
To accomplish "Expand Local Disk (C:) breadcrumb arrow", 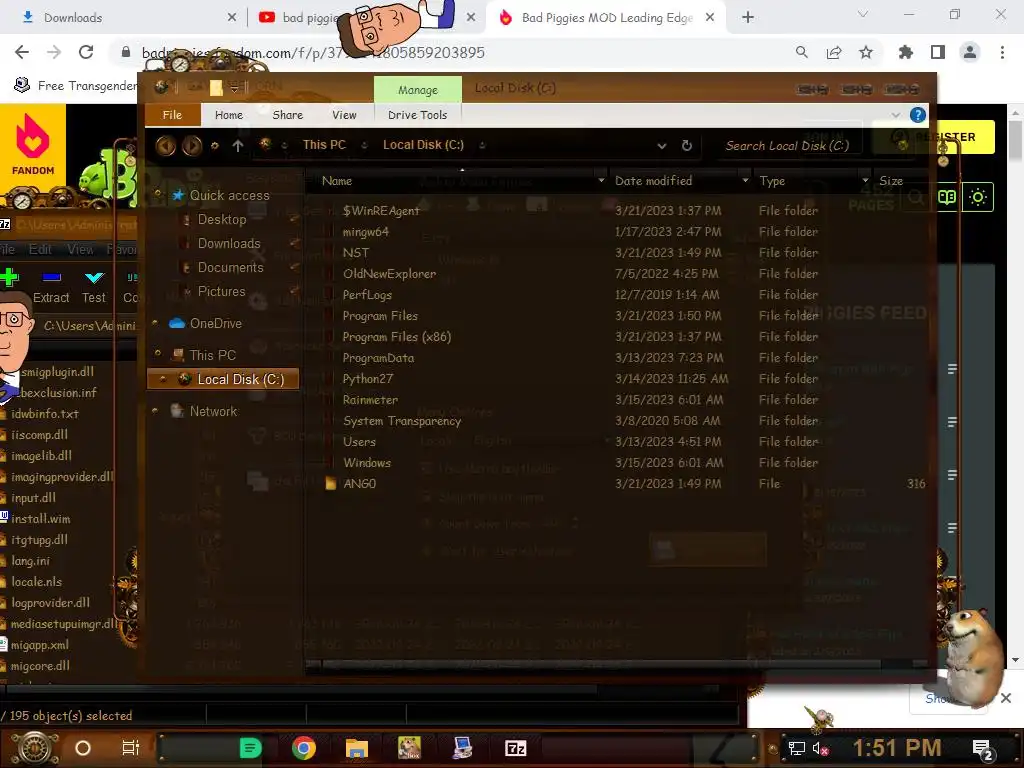I will point(482,145).
